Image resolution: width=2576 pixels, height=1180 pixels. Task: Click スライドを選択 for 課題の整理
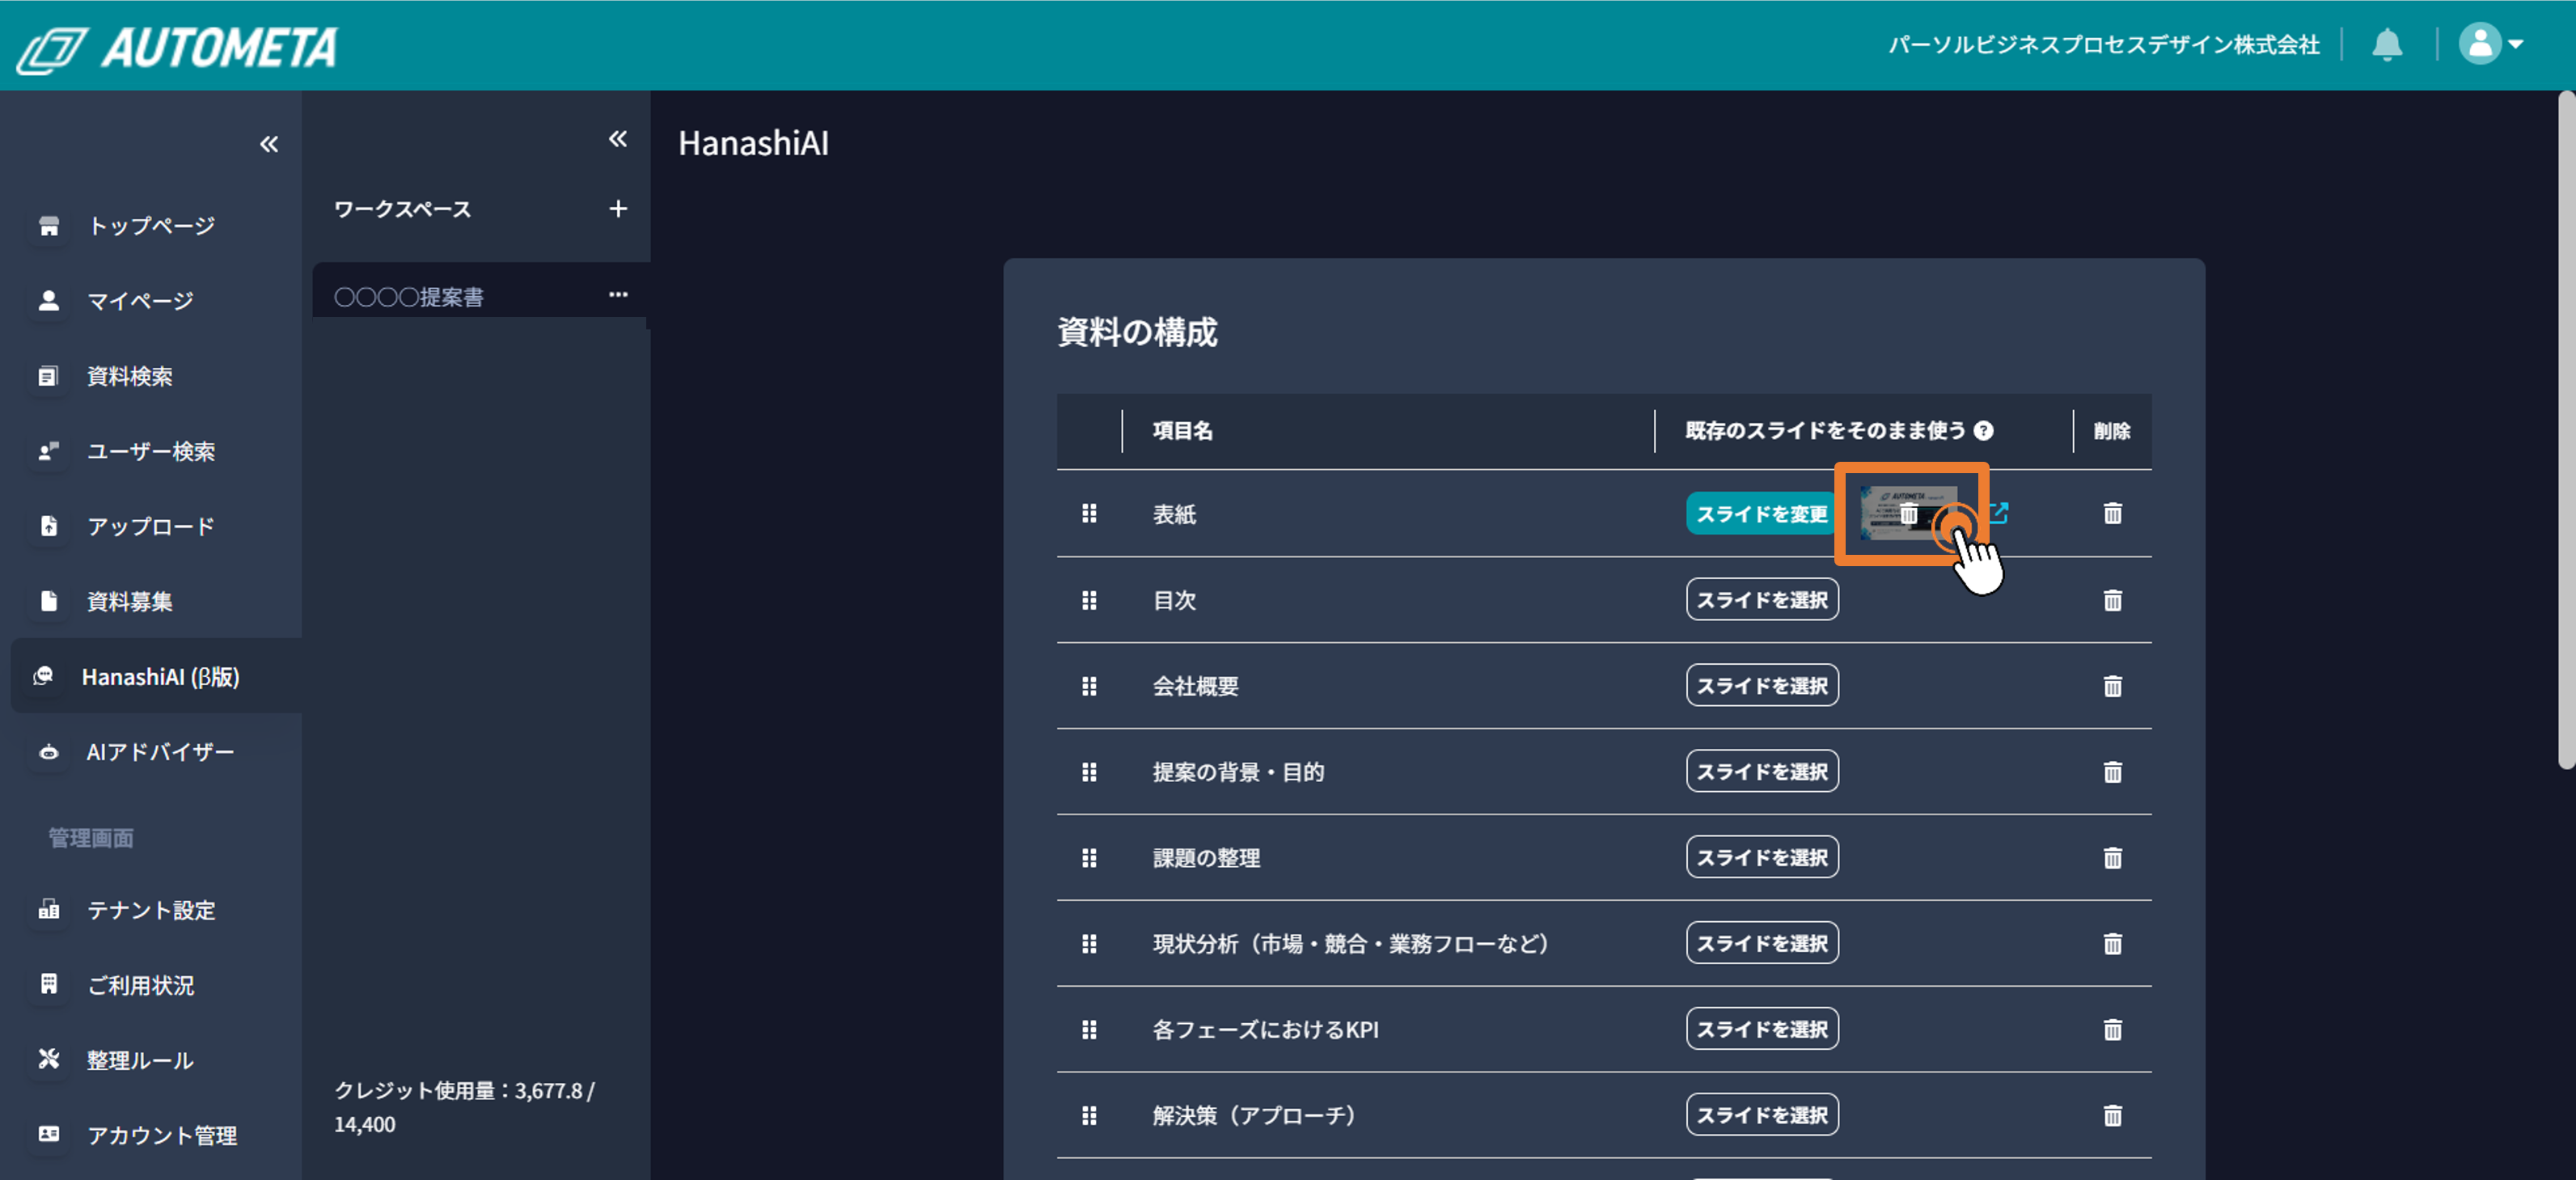pos(1762,858)
